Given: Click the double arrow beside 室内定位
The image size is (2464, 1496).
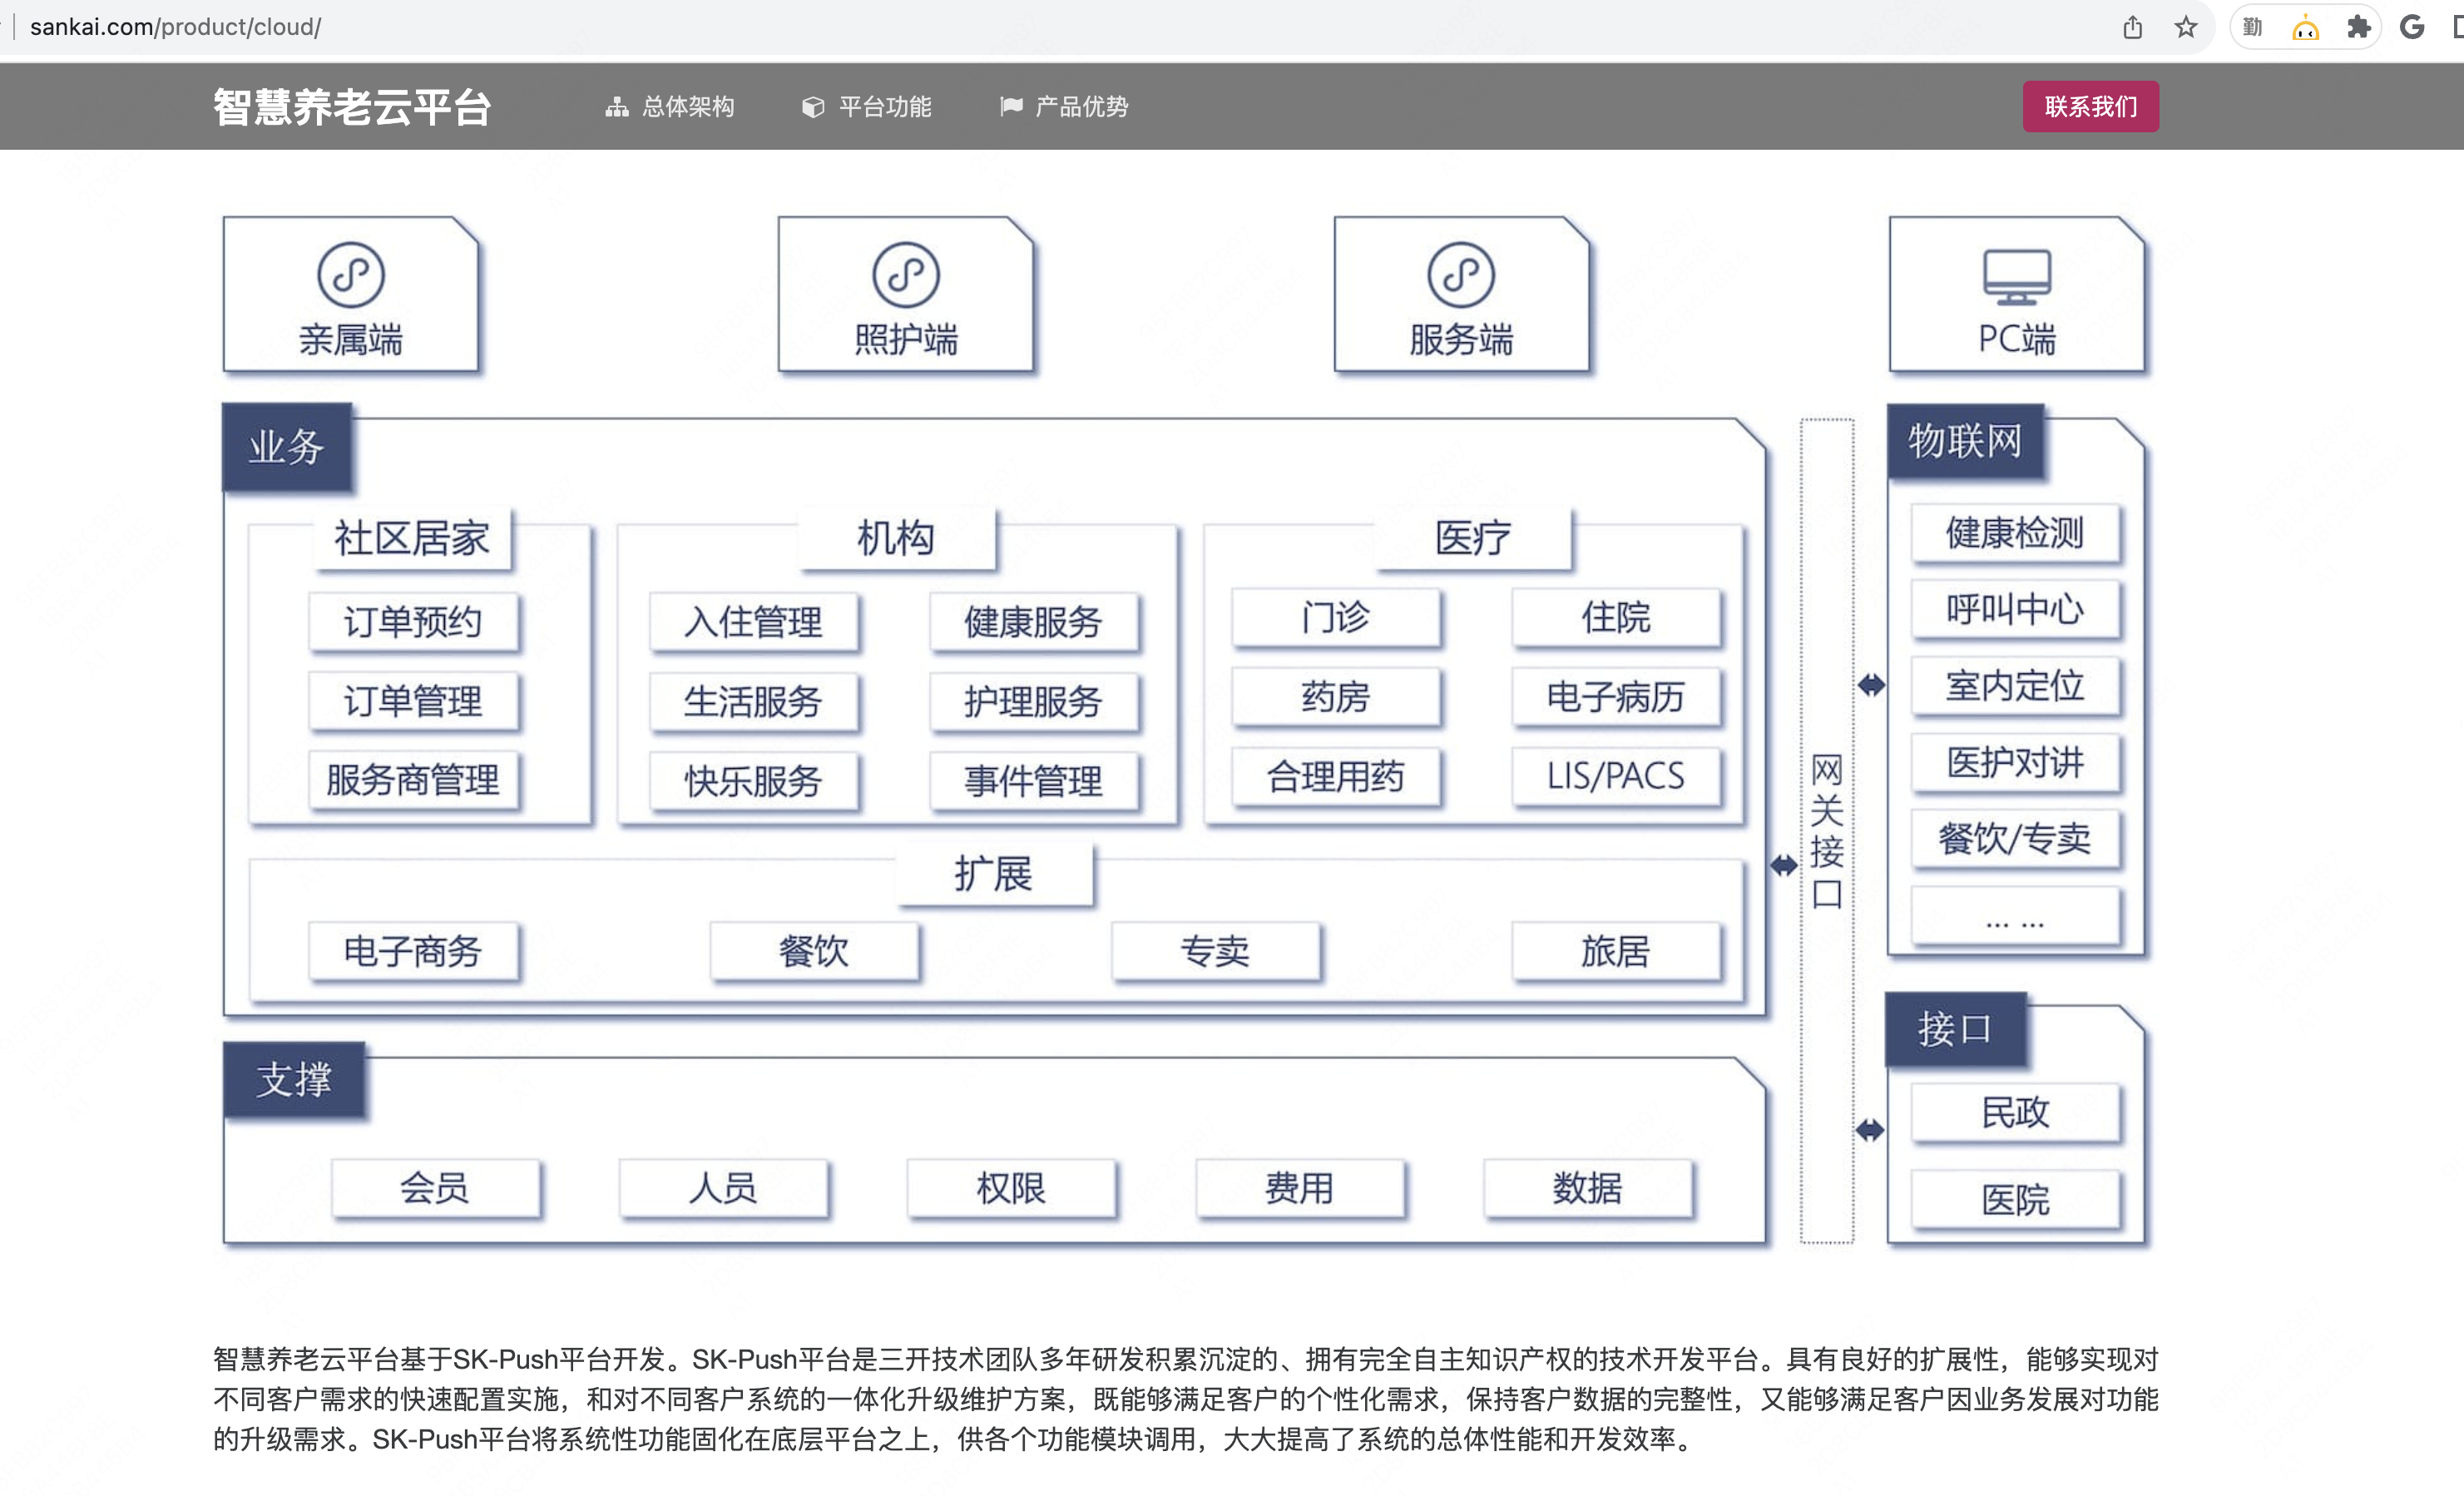Looking at the screenshot, I should [x=1871, y=685].
